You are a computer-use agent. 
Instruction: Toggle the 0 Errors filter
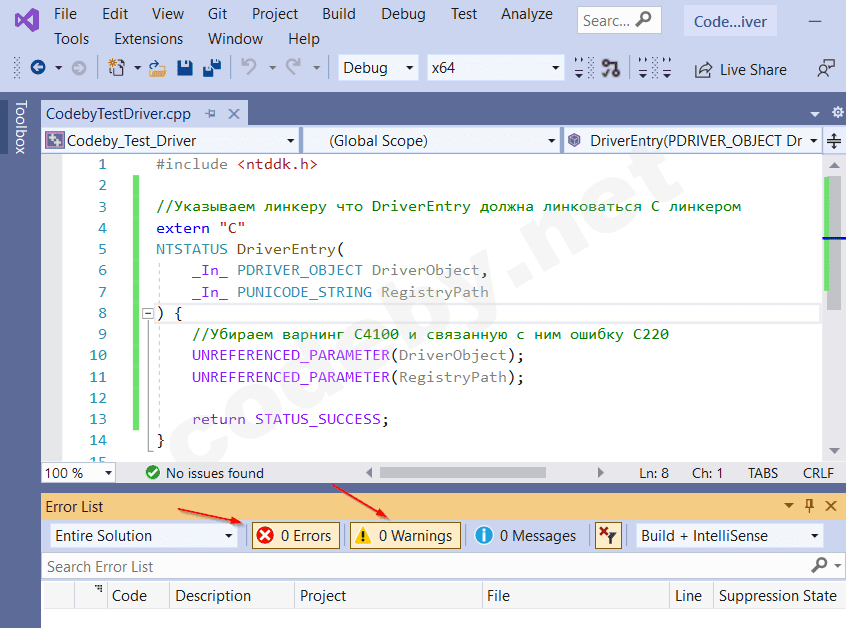coord(295,536)
